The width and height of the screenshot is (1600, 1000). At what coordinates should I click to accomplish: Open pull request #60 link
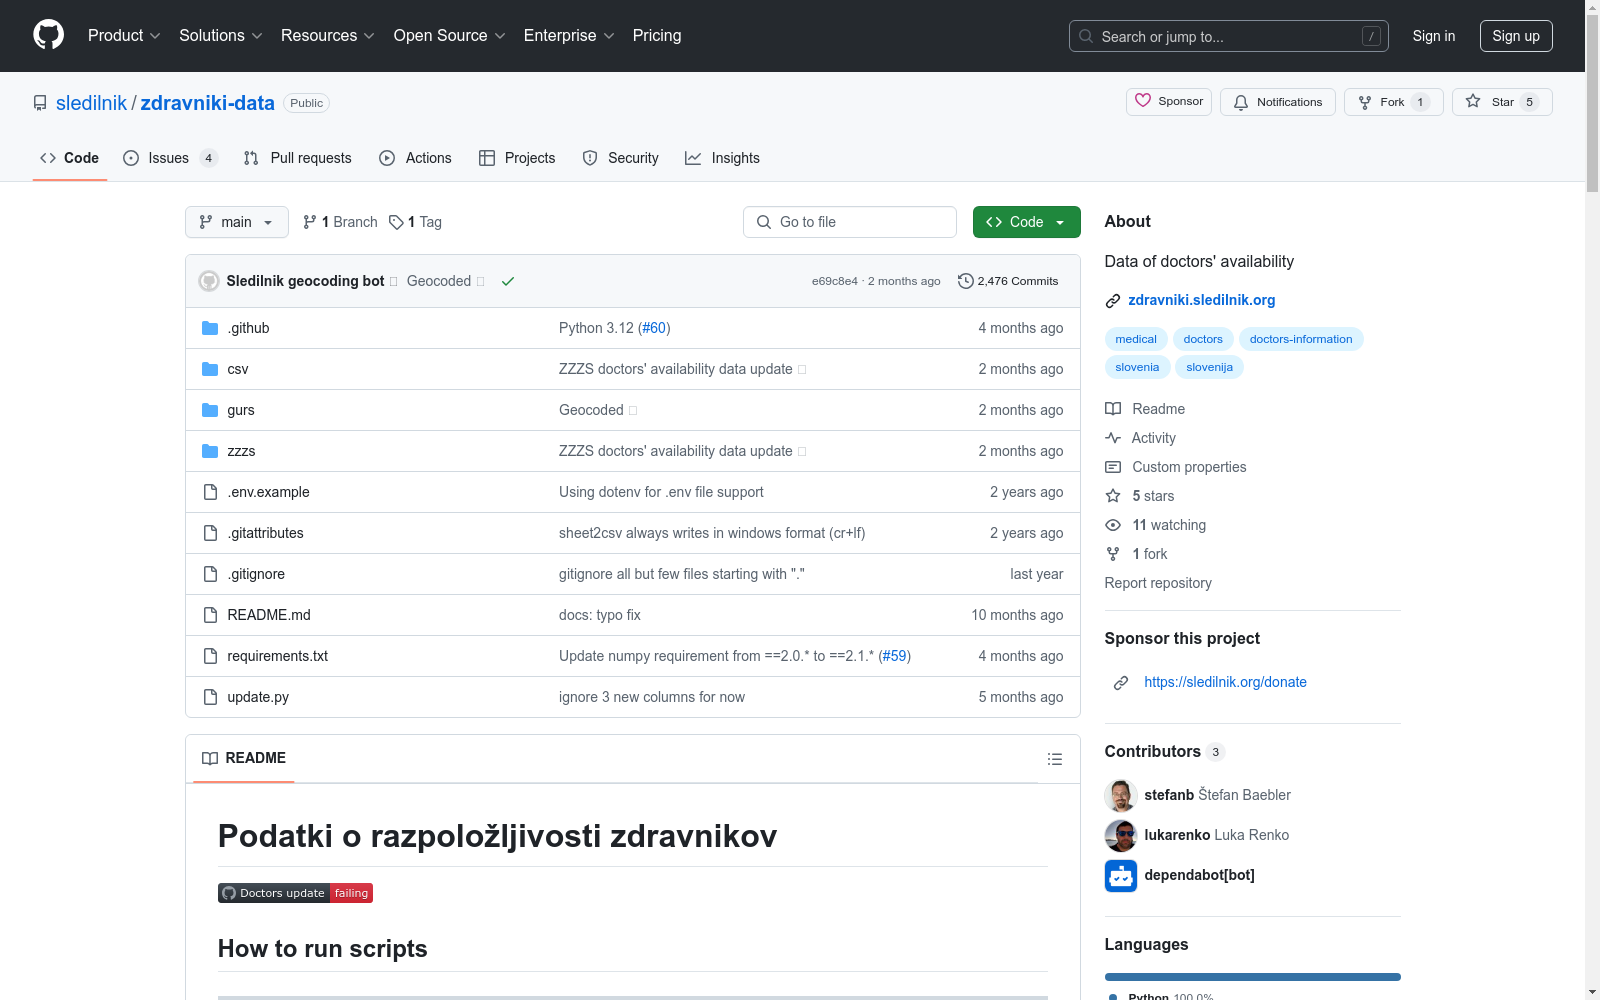click(654, 328)
